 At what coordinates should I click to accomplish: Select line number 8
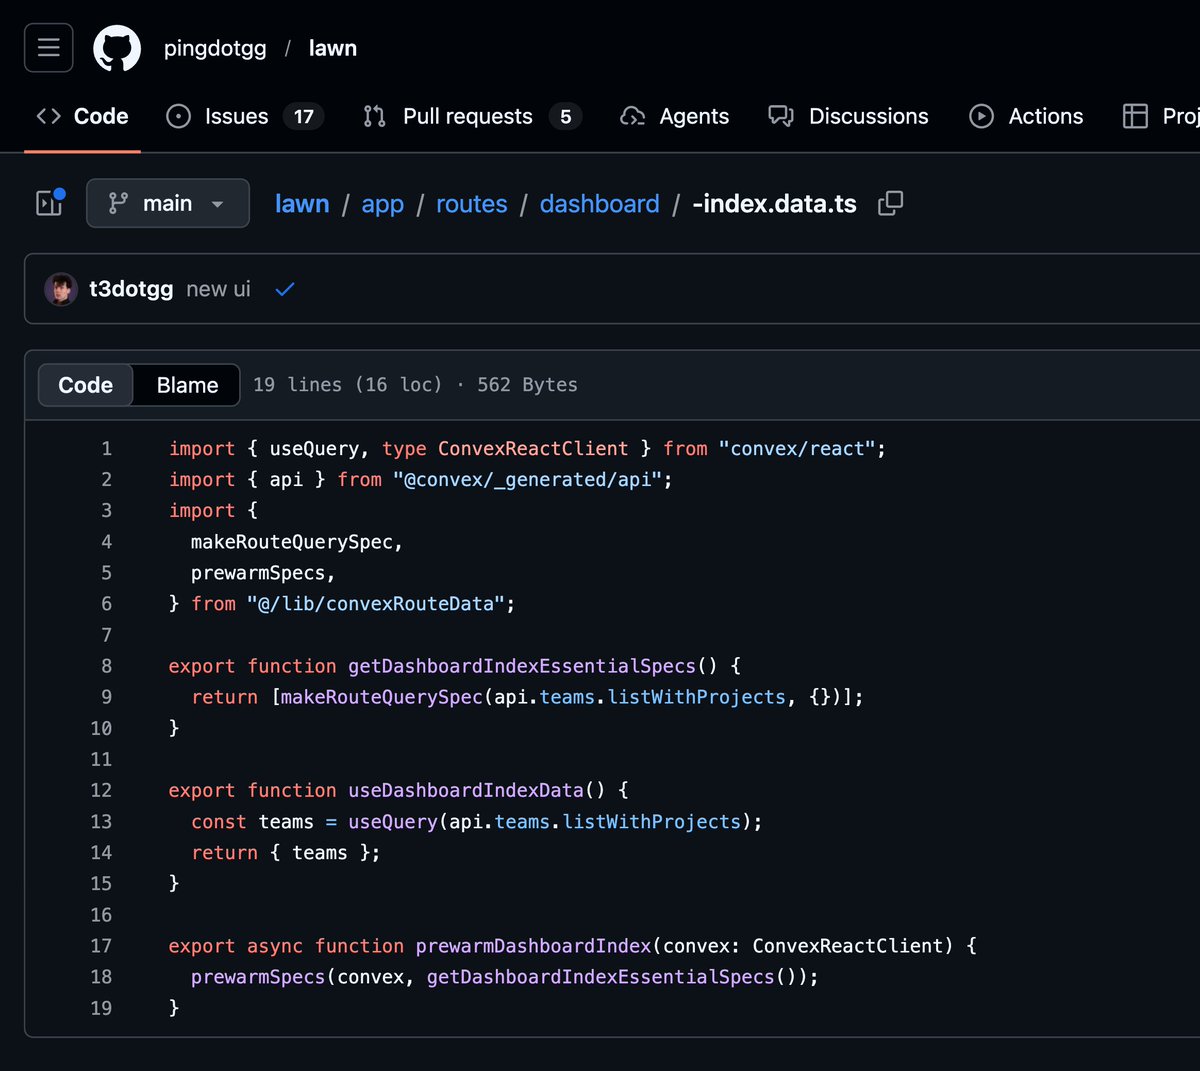coord(106,666)
